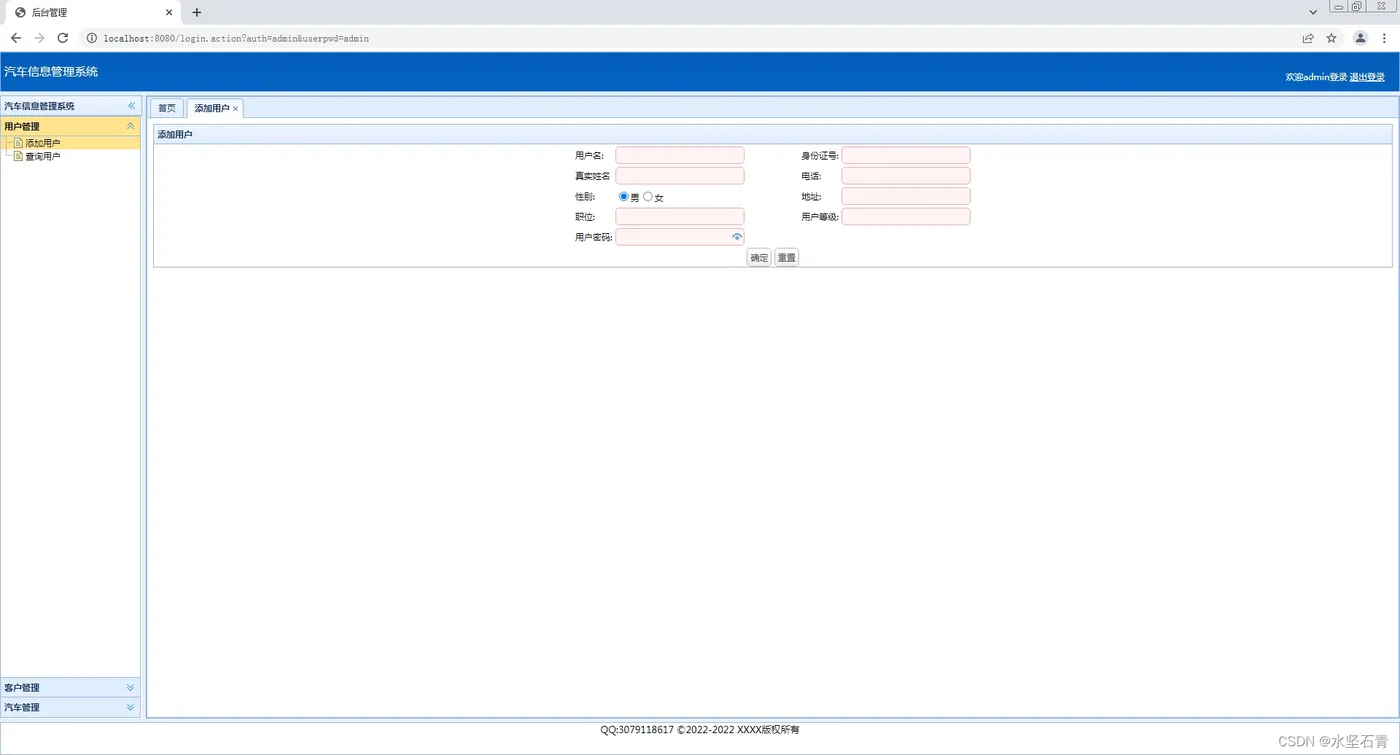This screenshot has height=755, width=1400.
Task: Click the 欢迎admin登录 welcome text
Action: pyautogui.click(x=1316, y=77)
